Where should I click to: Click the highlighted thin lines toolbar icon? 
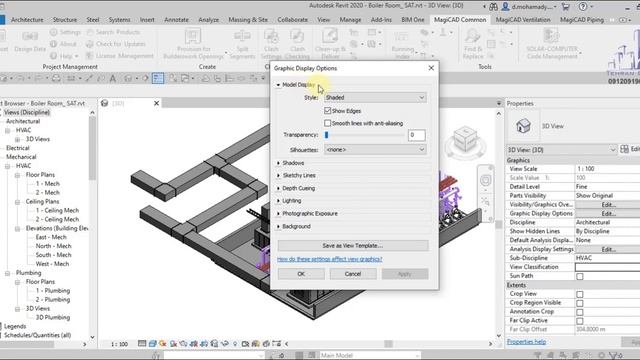point(158,78)
